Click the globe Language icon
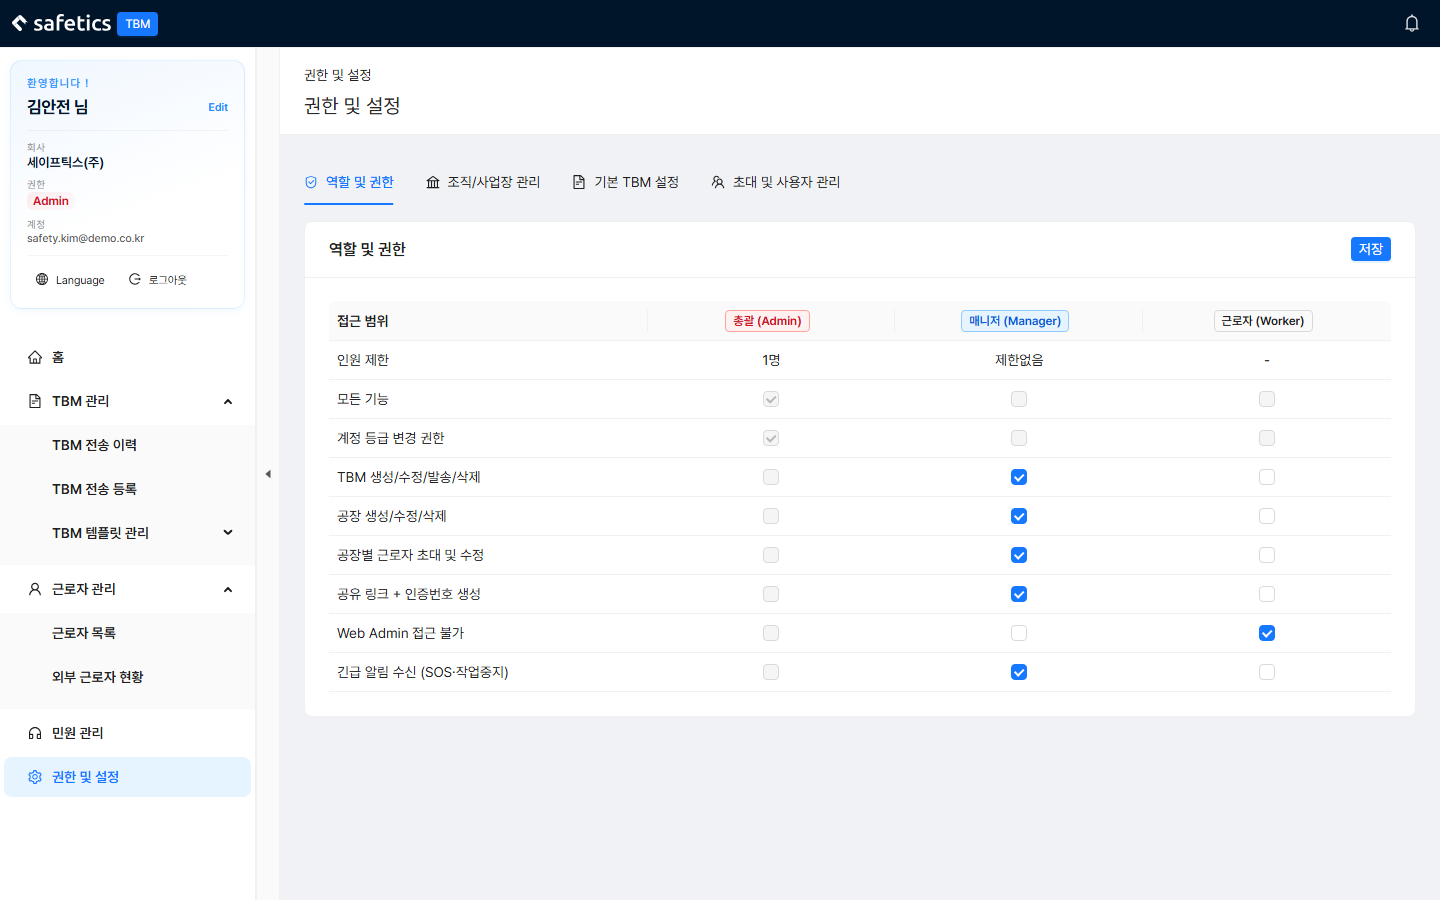Screen dimensions: 1440x900 coord(42,279)
